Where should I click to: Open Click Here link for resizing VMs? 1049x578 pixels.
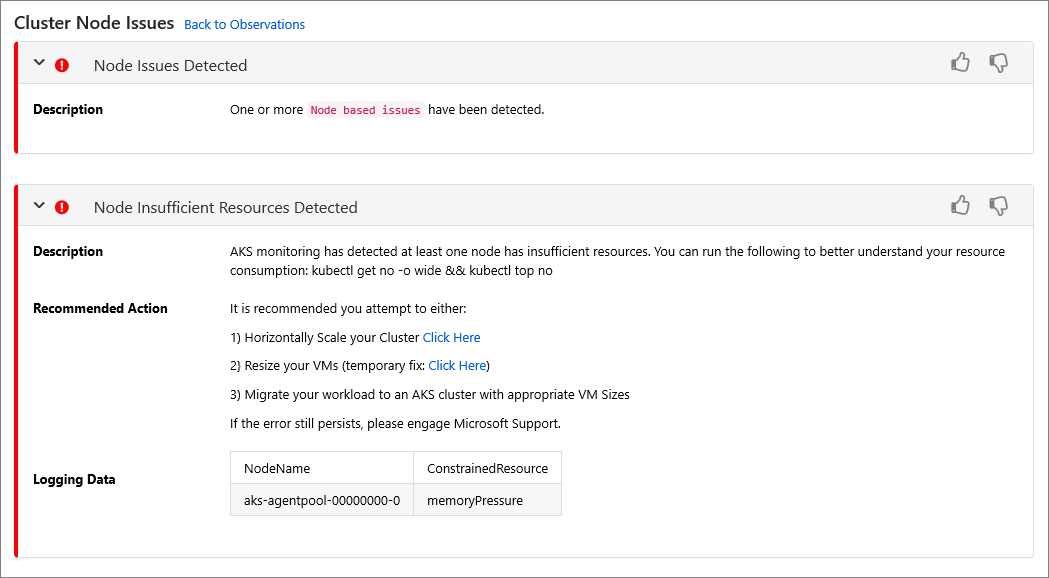coord(457,365)
